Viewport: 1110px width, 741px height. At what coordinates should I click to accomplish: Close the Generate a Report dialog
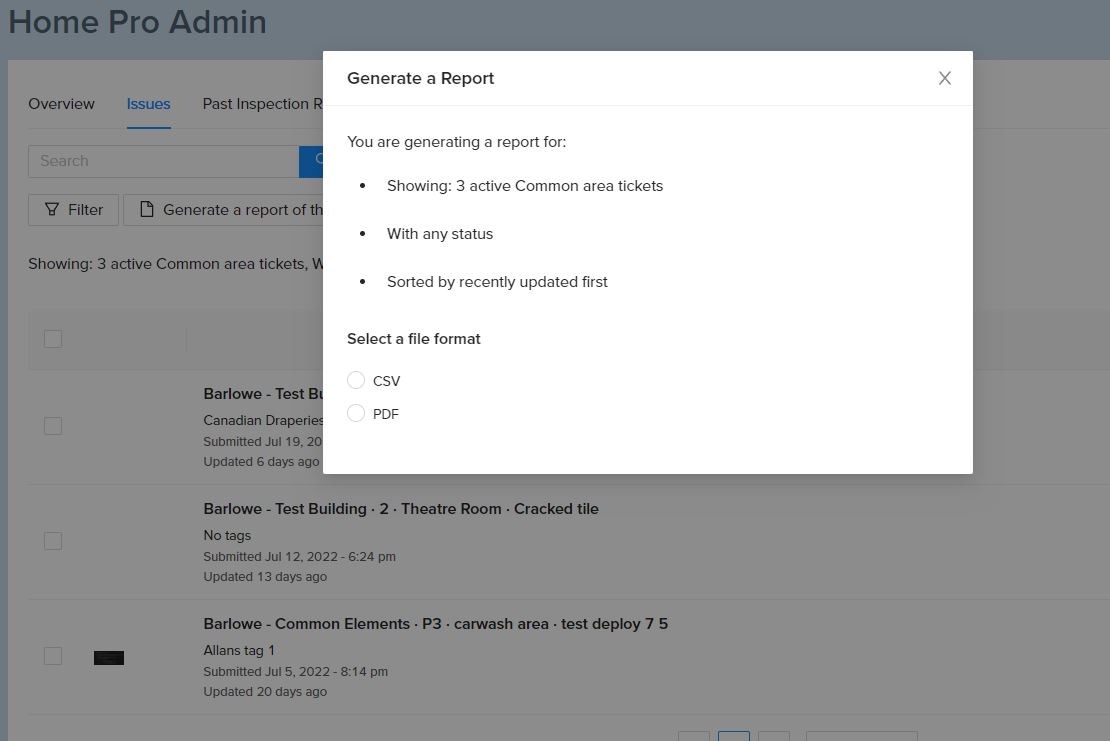[x=944, y=78]
